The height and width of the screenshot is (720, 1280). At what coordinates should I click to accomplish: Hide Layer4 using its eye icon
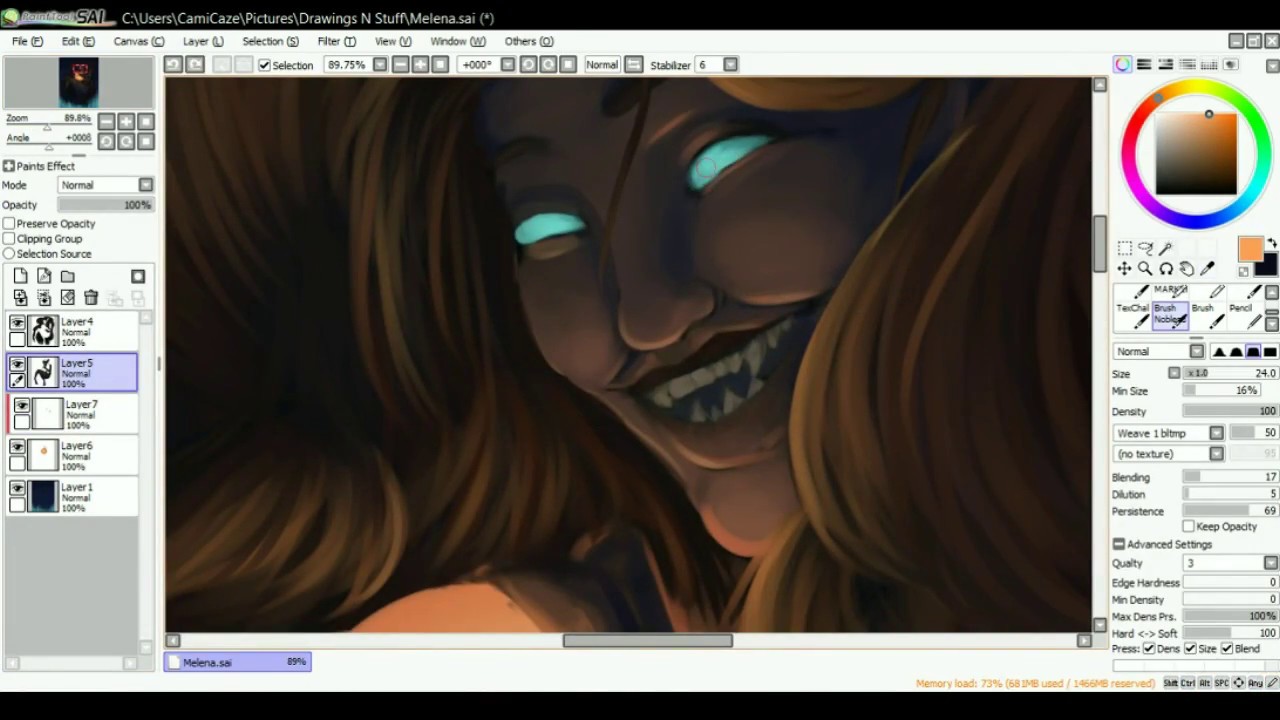[x=17, y=323]
